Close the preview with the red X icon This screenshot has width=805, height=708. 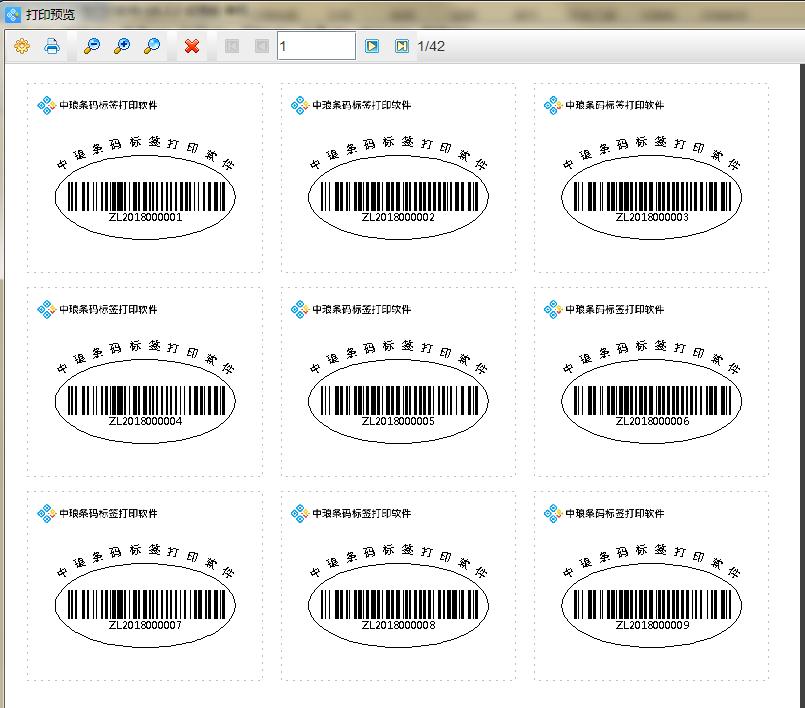click(x=192, y=46)
